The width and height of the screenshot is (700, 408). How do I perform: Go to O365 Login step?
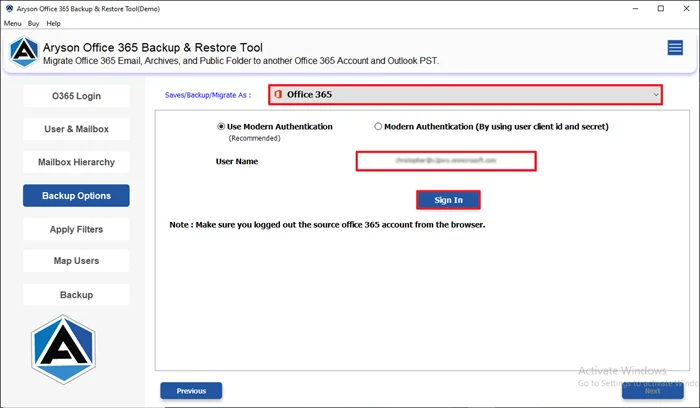(76, 96)
